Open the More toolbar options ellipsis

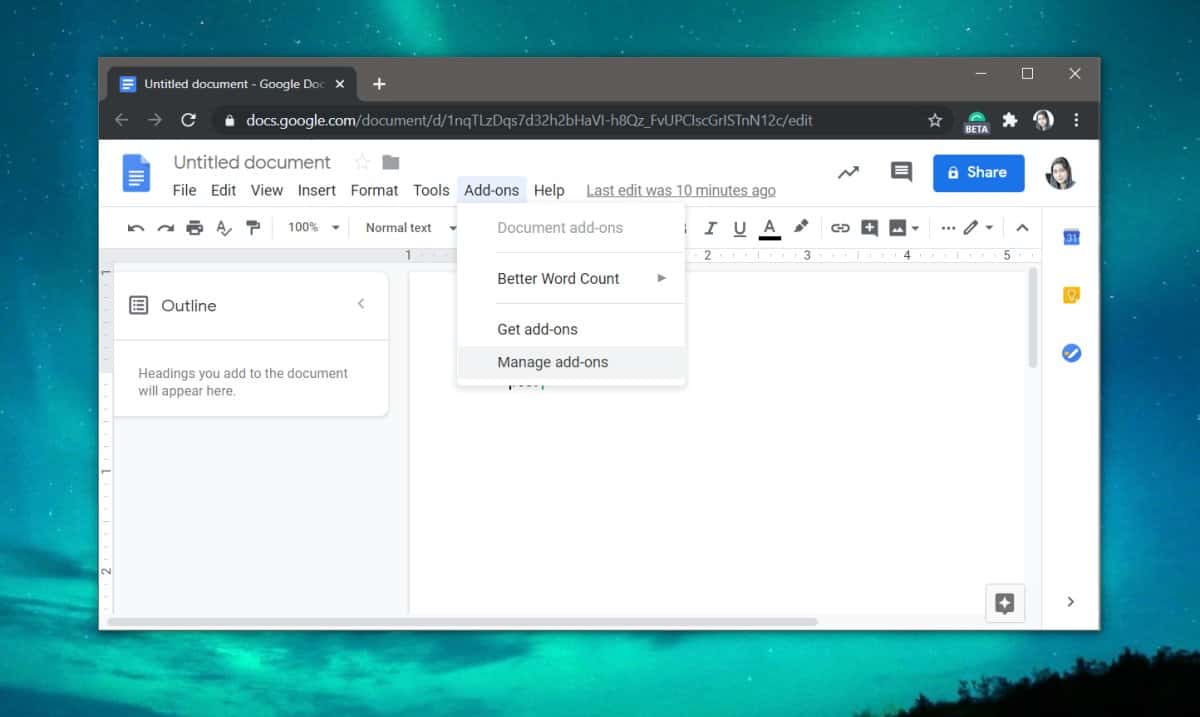948,228
